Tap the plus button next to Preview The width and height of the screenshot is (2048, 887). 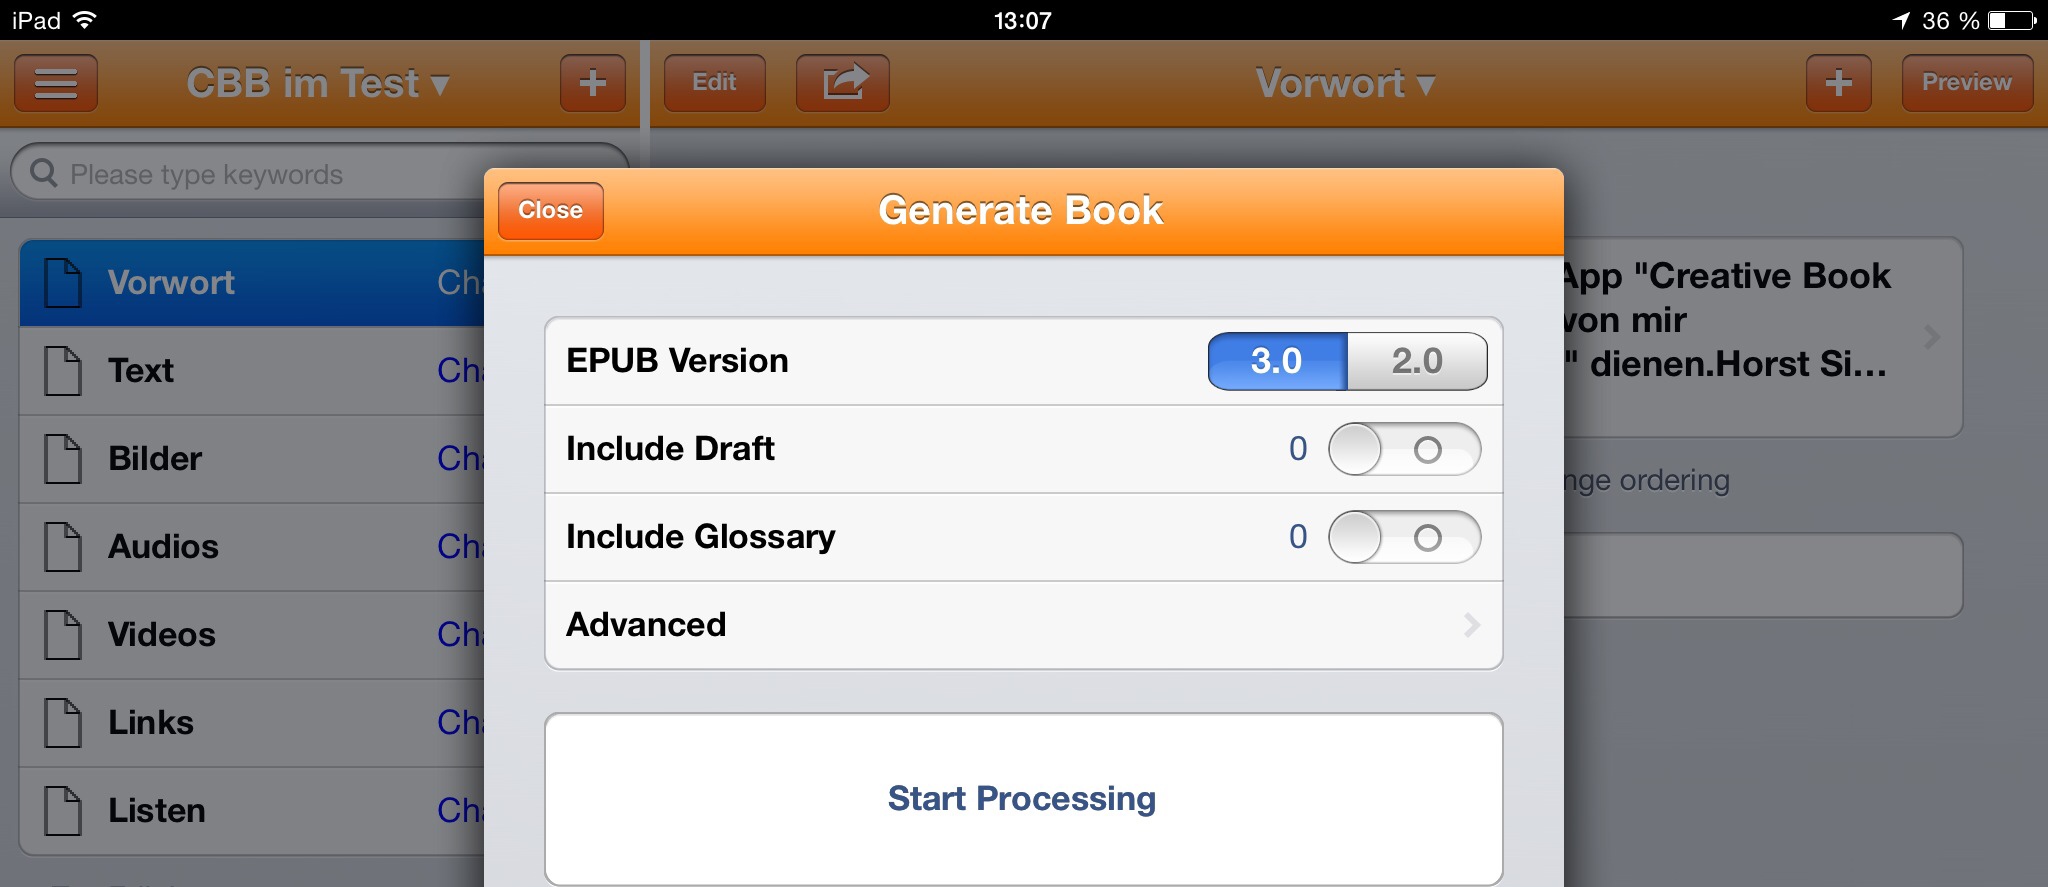click(x=1838, y=83)
